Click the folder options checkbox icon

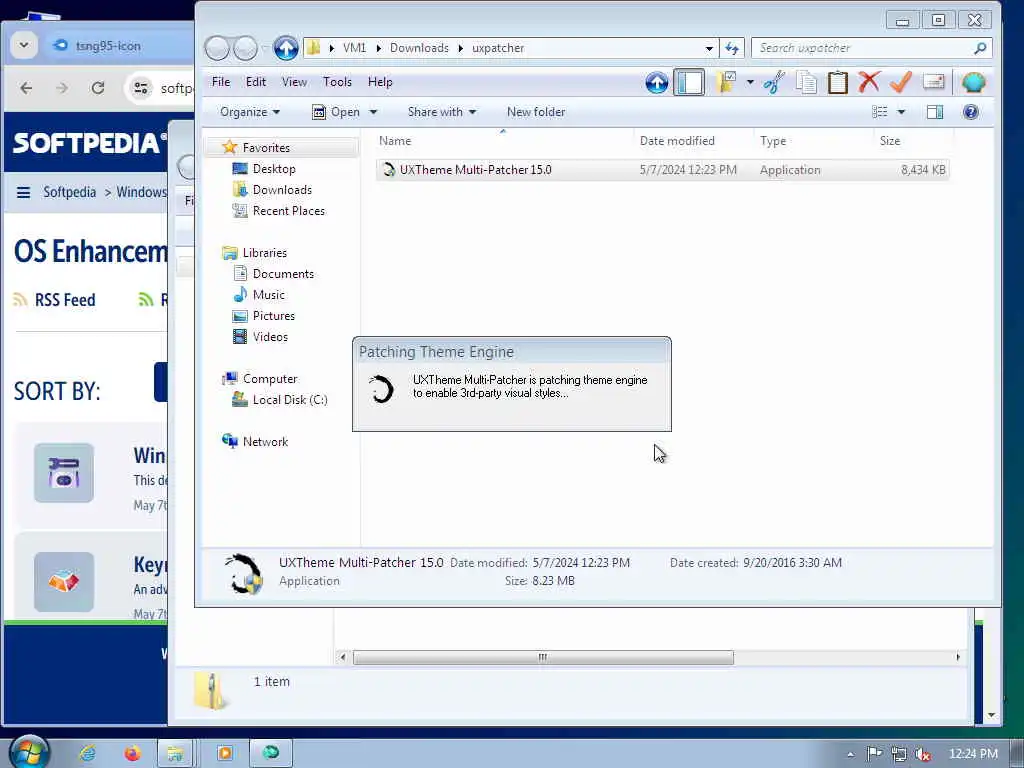click(726, 83)
